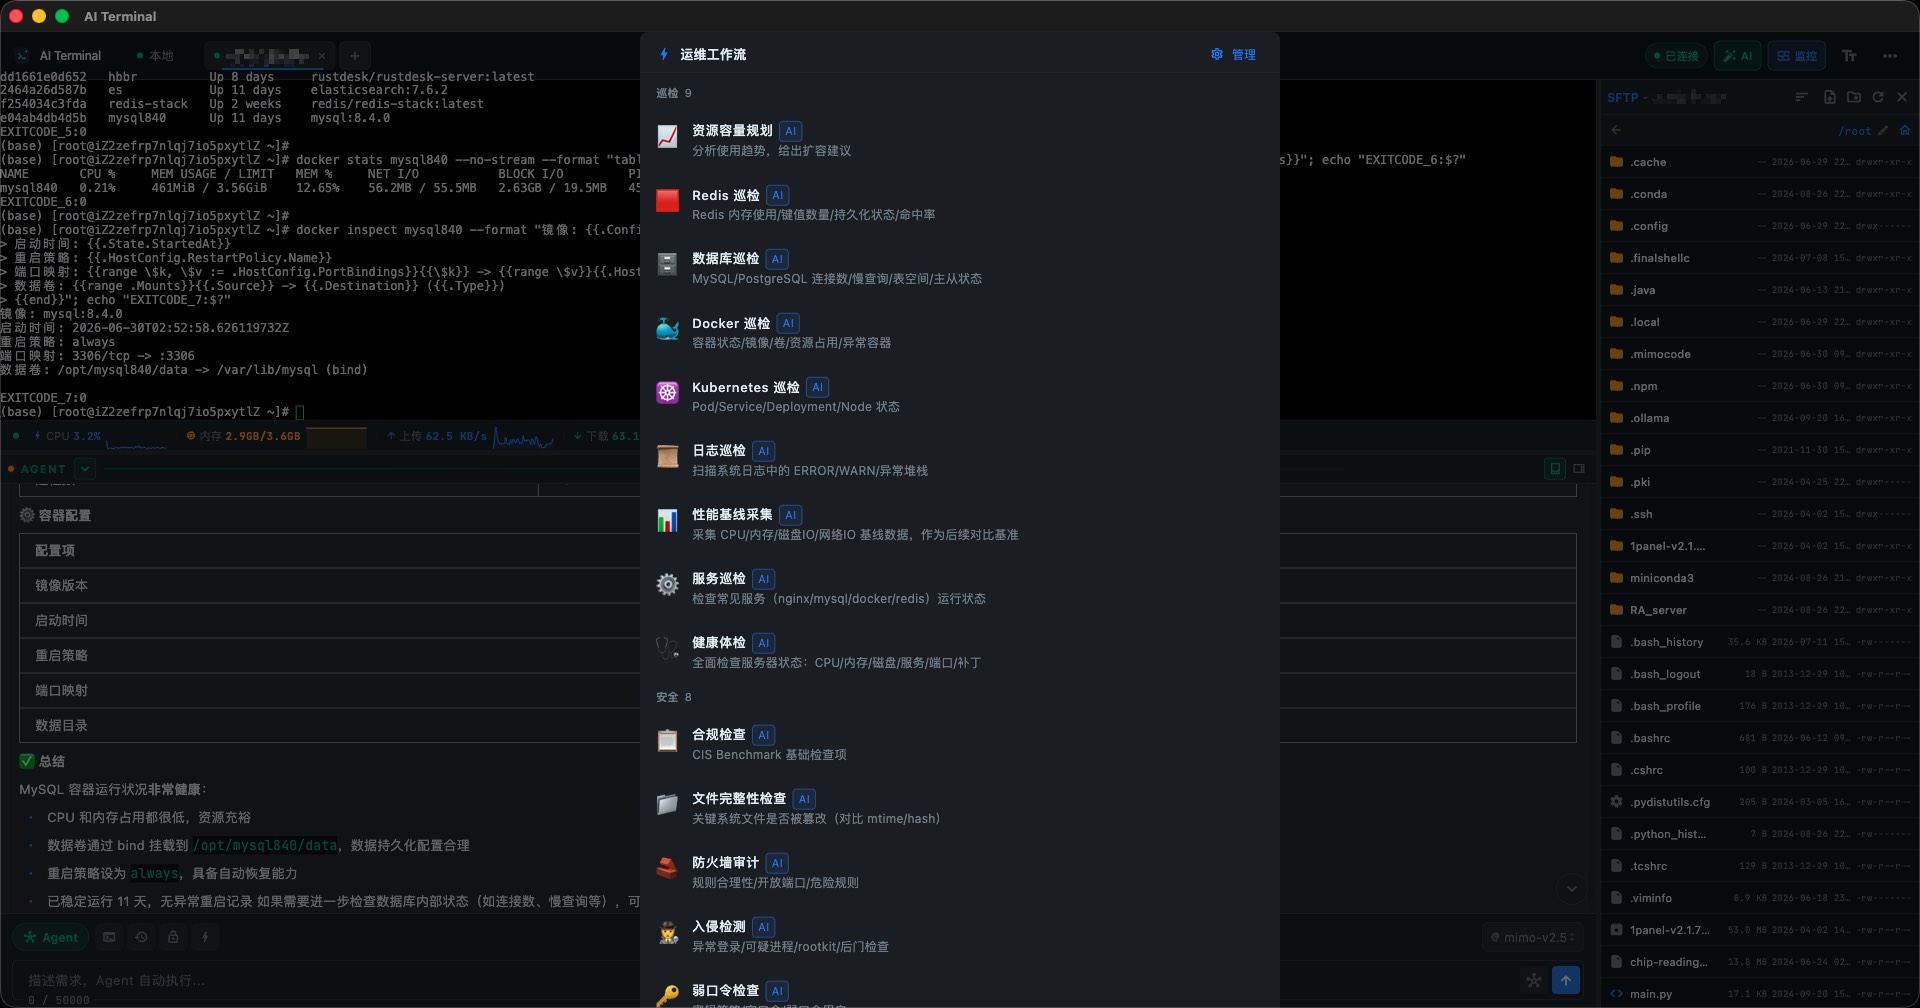Add a new terminal tab

(x=354, y=56)
